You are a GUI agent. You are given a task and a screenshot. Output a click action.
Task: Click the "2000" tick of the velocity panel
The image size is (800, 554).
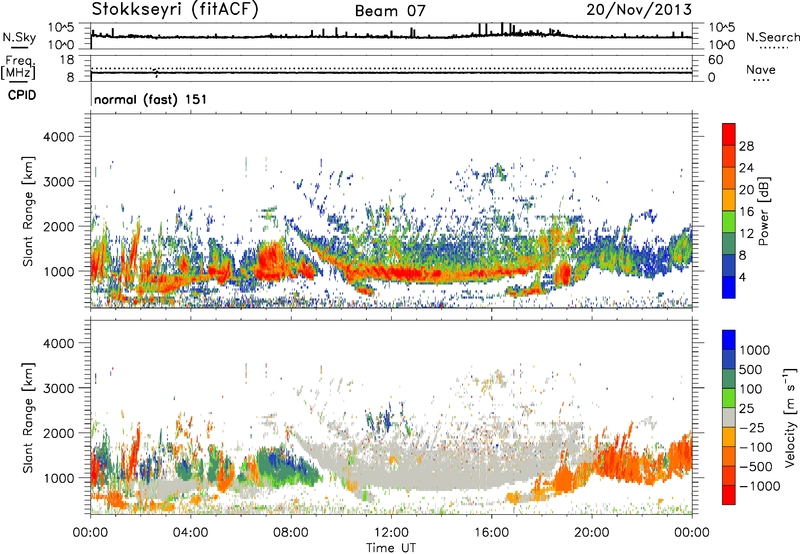click(x=58, y=433)
